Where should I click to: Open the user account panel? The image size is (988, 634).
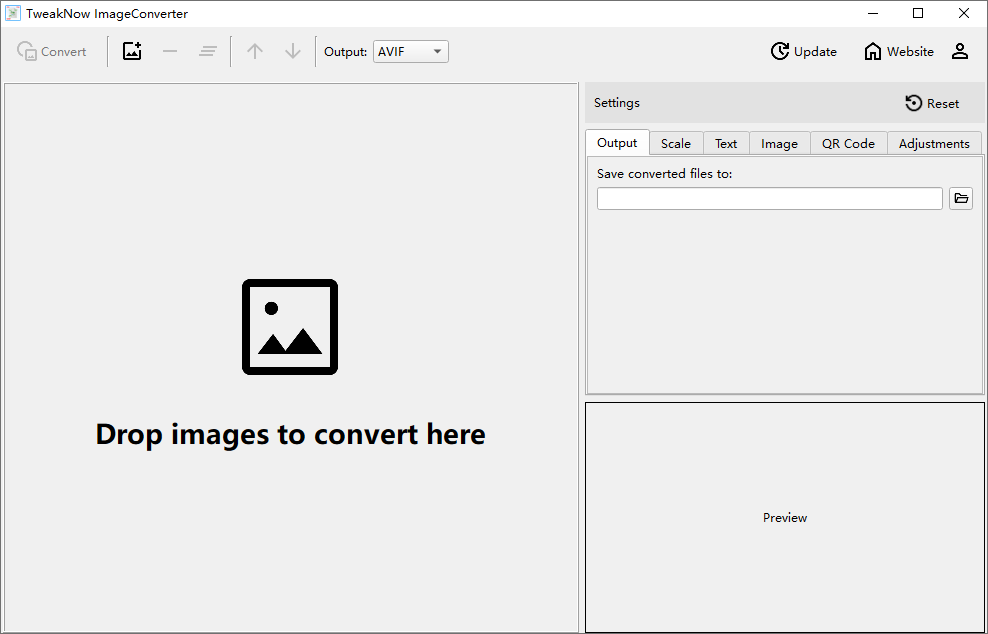[959, 50]
